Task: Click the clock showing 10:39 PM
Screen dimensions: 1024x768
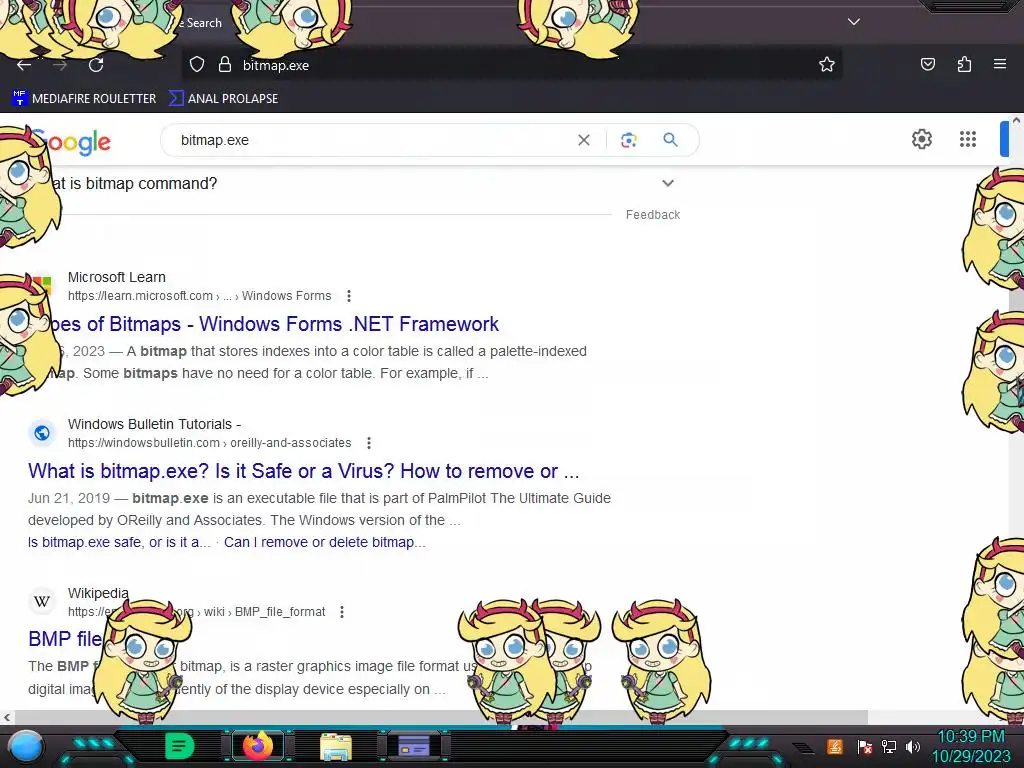Action: tap(970, 737)
